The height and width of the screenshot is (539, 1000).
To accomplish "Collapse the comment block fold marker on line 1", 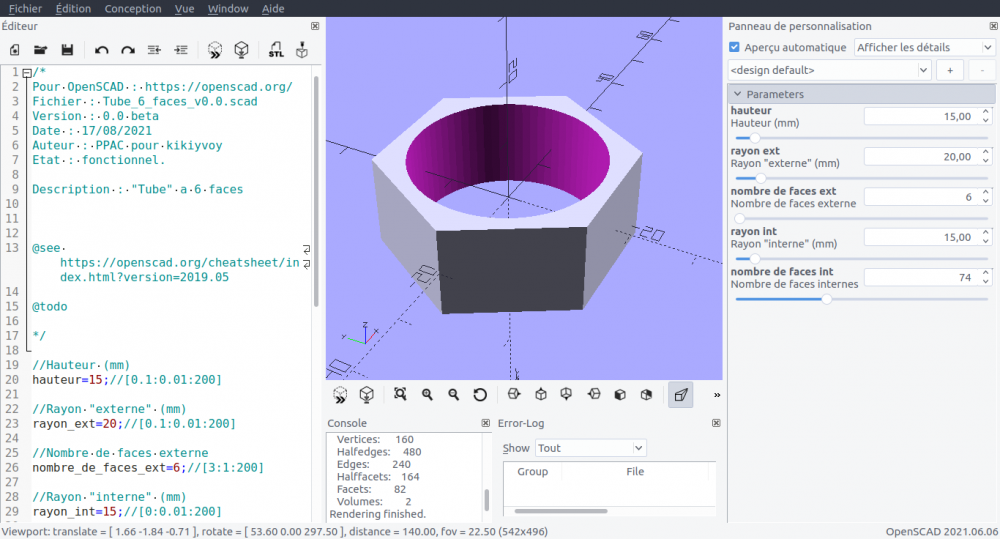I will click(27, 72).
